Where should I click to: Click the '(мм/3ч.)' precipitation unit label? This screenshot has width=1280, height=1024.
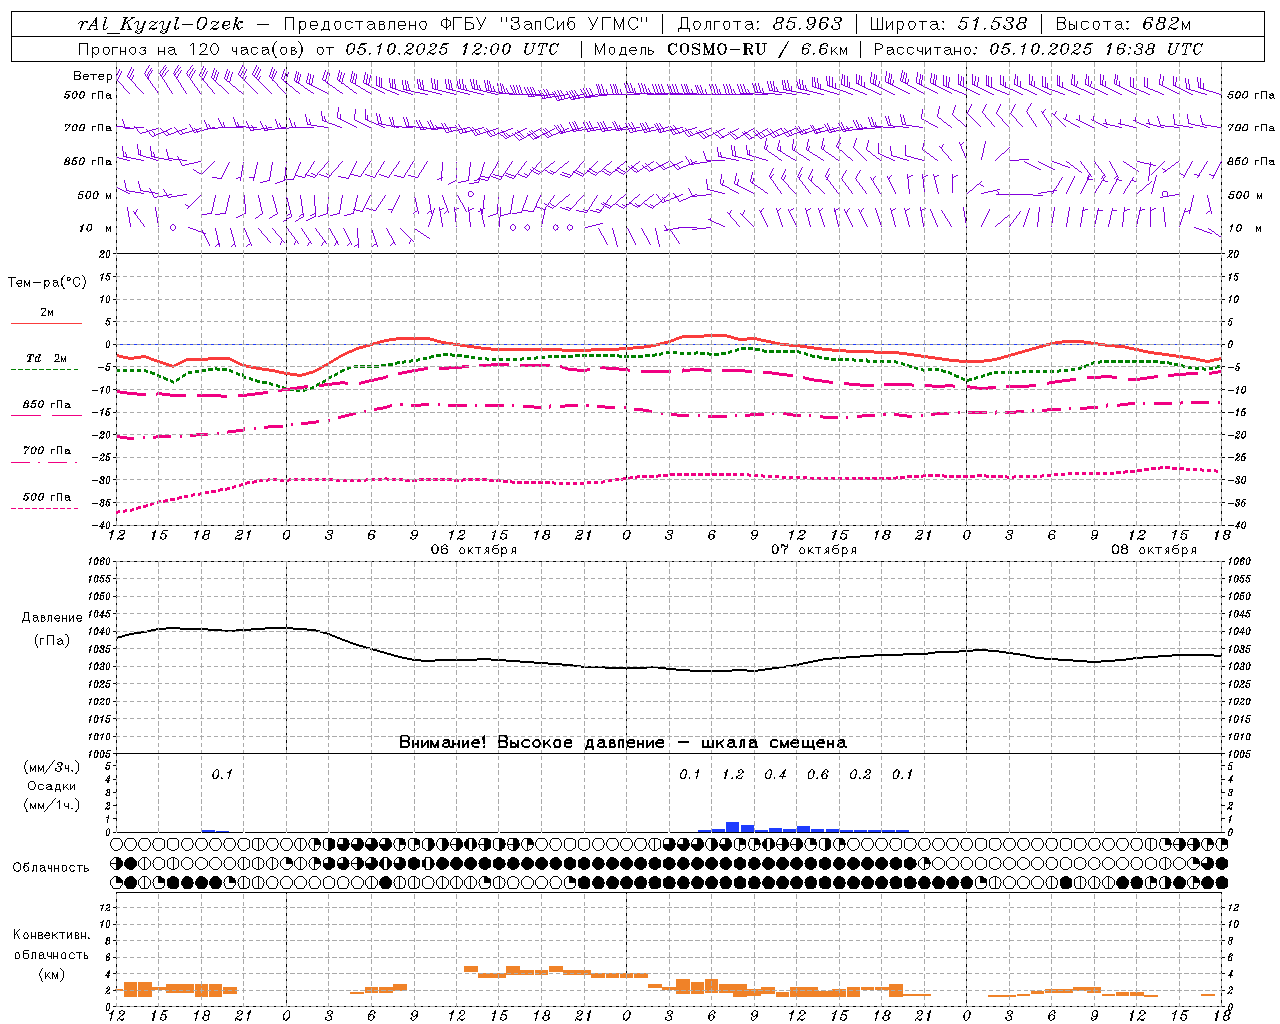(52, 767)
